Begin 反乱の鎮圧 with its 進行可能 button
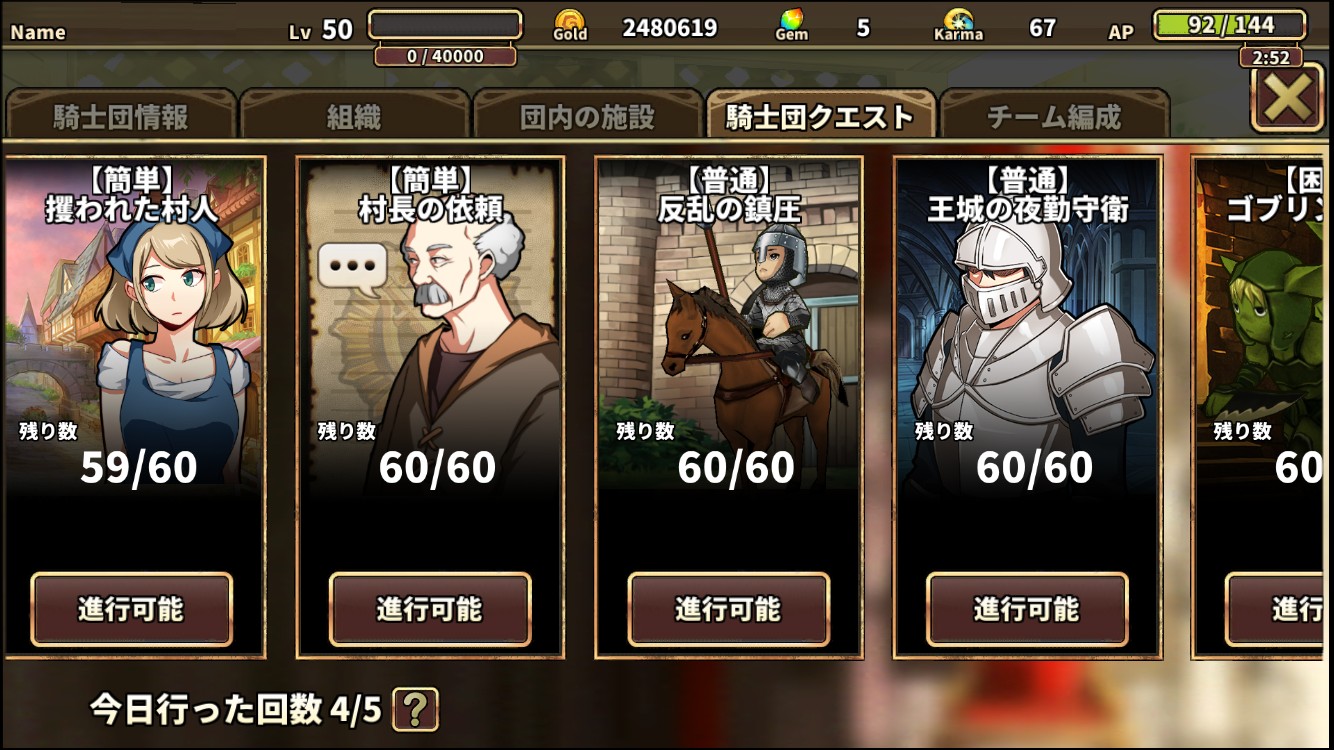 pos(728,609)
